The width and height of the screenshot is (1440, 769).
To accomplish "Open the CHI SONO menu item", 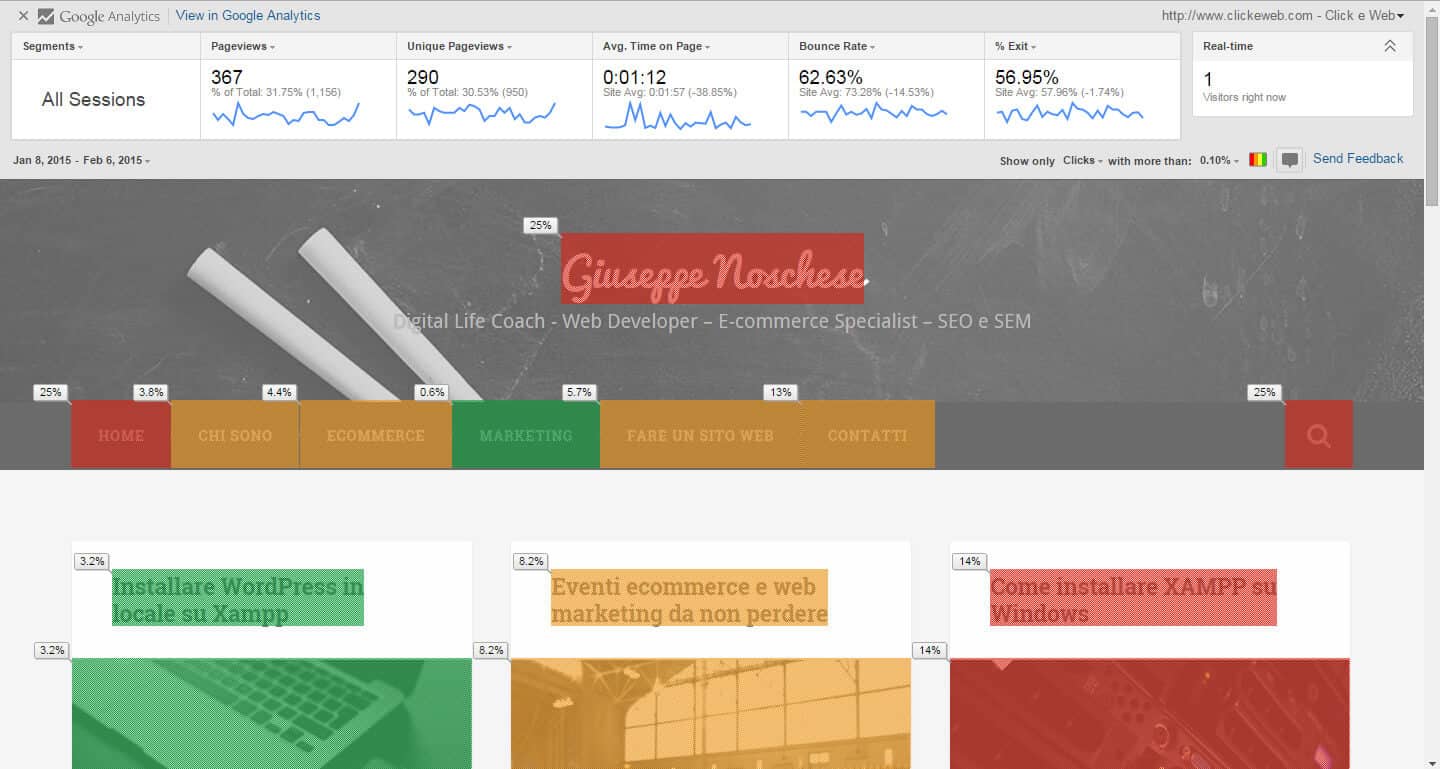I will pyautogui.click(x=235, y=435).
